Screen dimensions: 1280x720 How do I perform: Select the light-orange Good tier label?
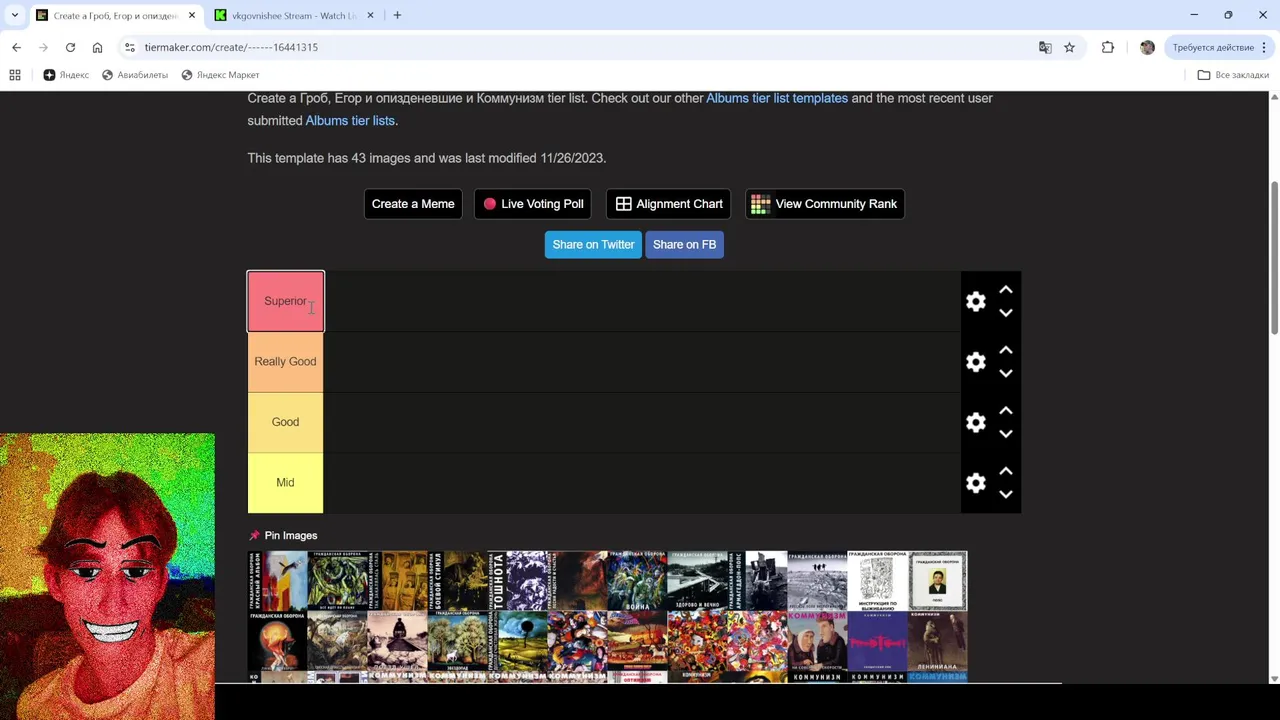coord(286,422)
